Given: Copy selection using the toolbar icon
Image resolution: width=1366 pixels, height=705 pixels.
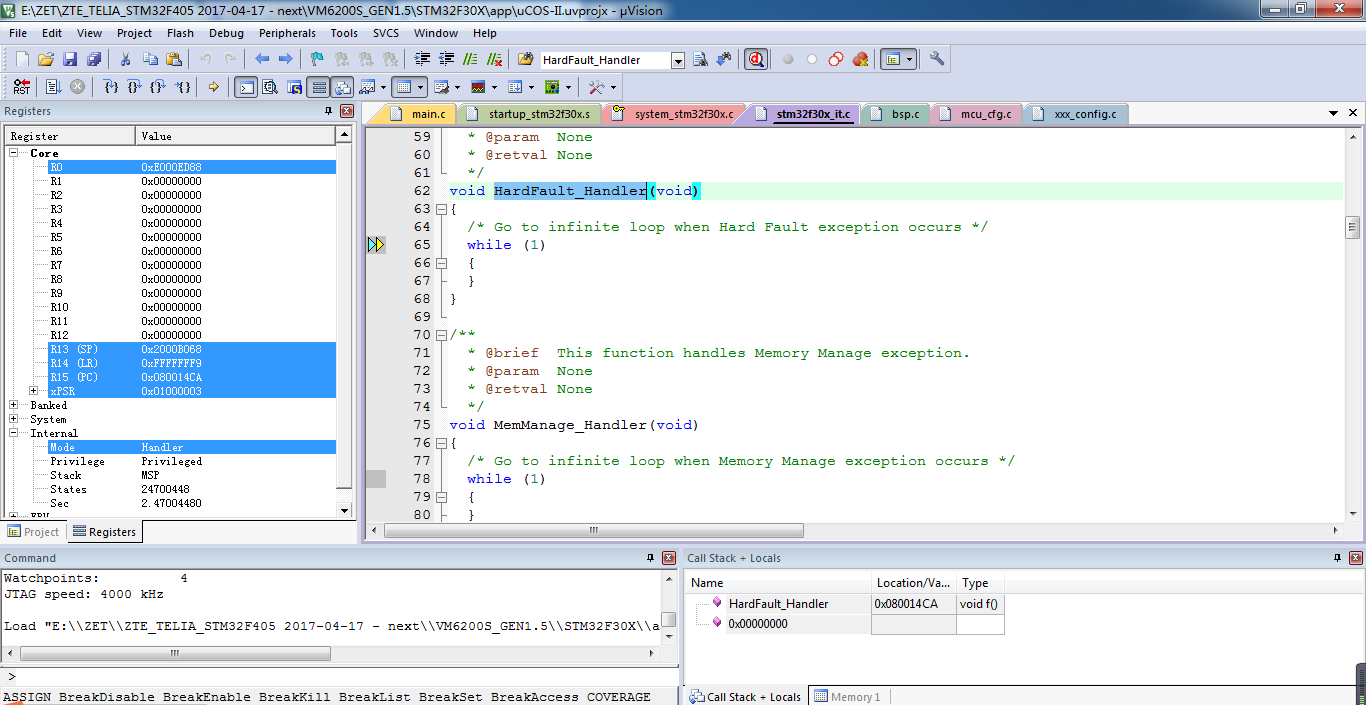Looking at the screenshot, I should coord(150,59).
